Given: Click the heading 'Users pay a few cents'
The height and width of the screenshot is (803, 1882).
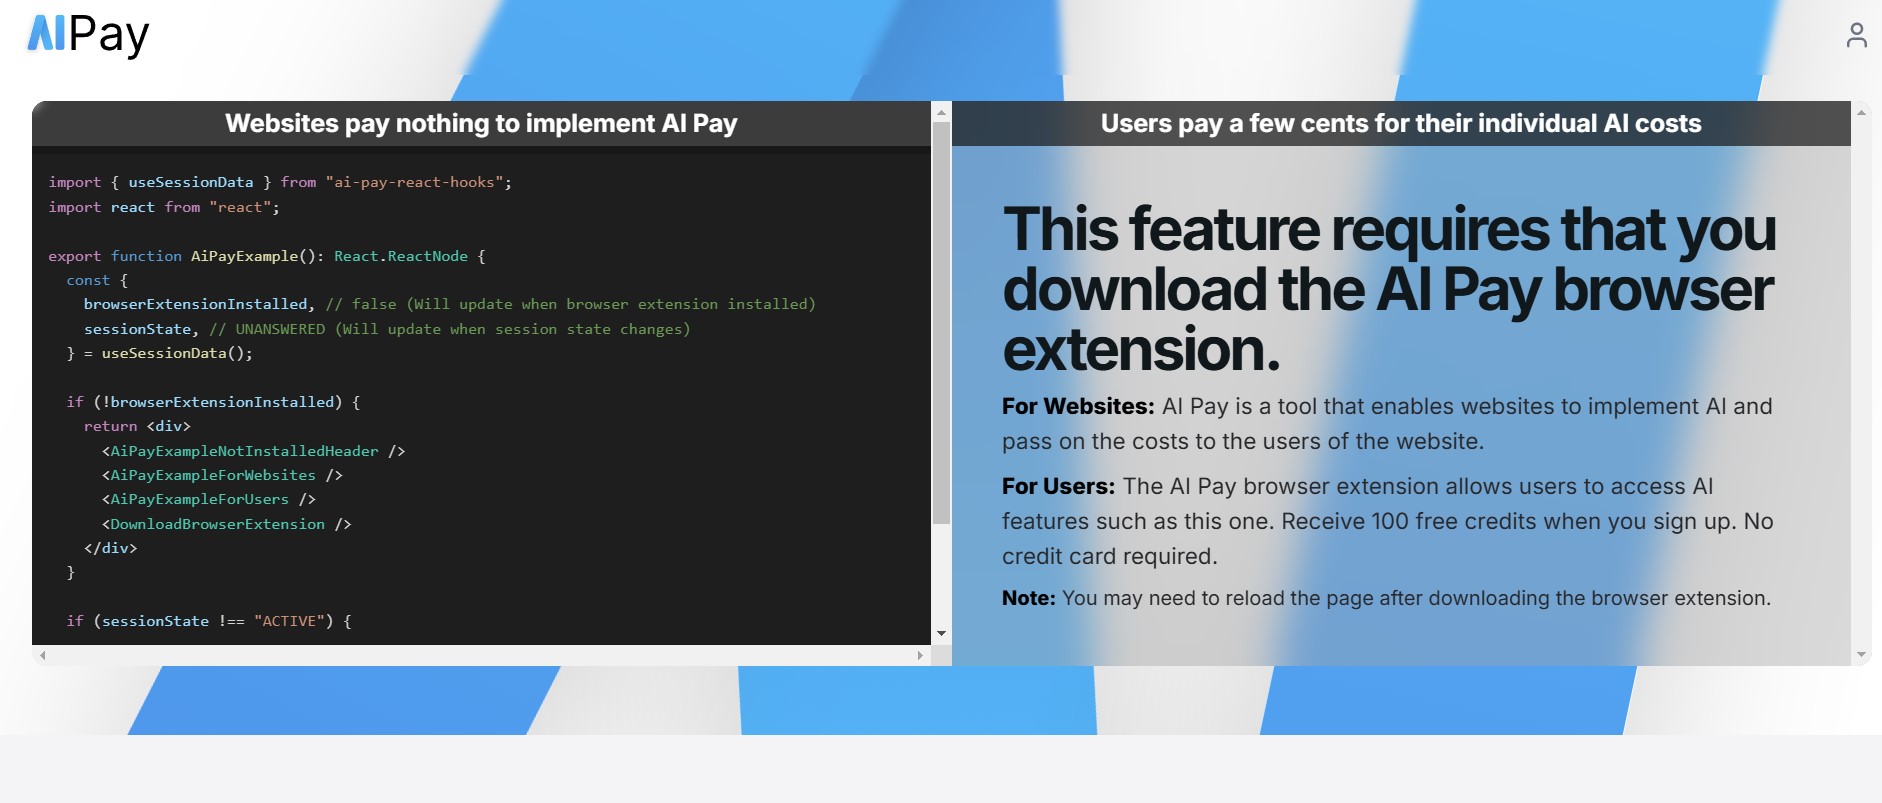Looking at the screenshot, I should (x=1401, y=123).
